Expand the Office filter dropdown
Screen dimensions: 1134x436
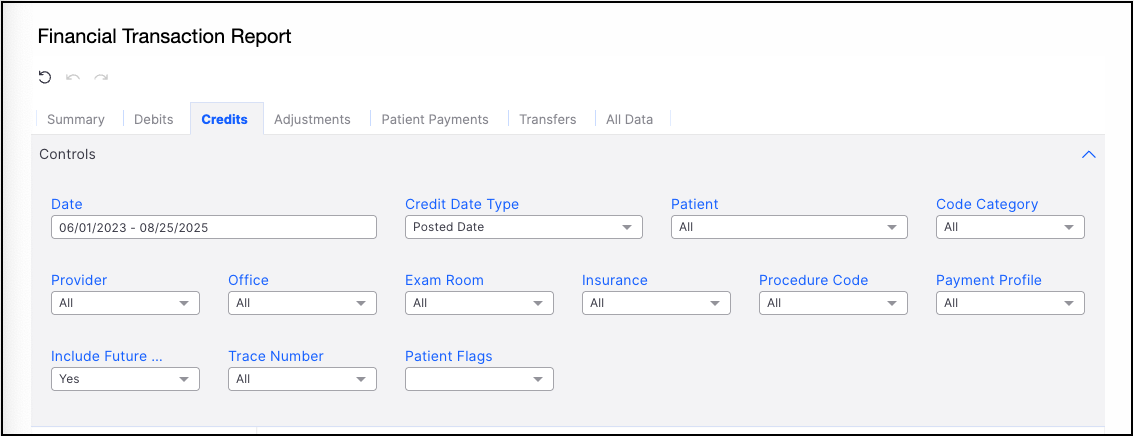(302, 303)
